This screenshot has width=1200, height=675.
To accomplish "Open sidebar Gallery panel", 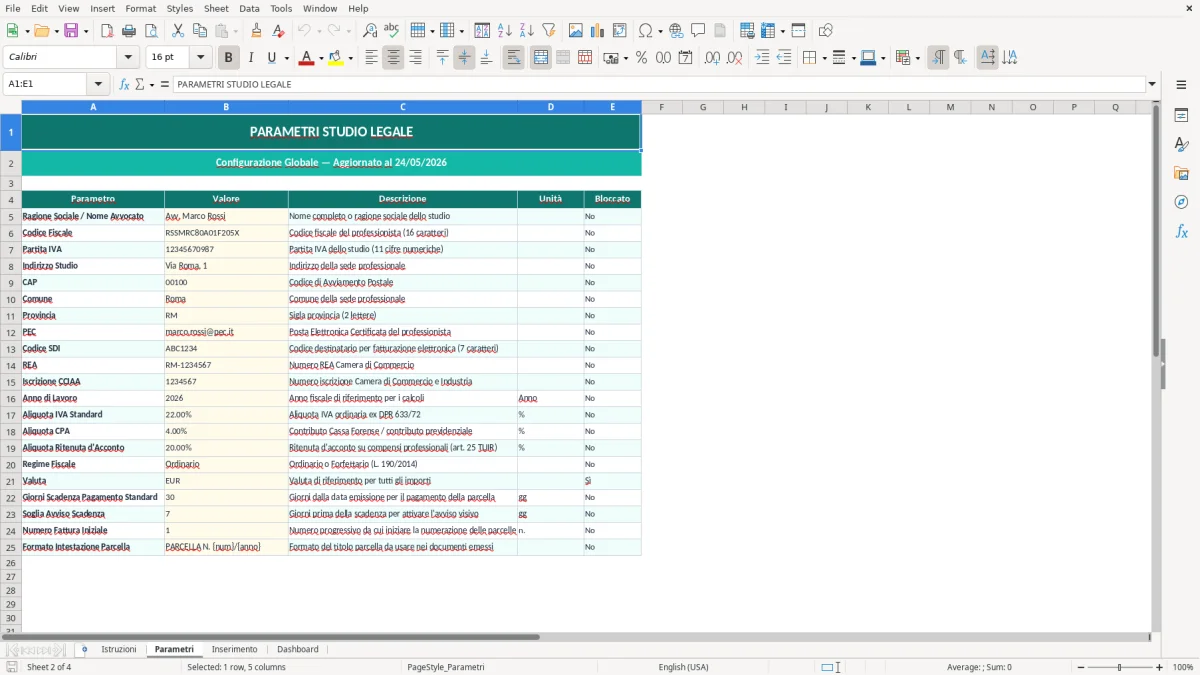I will (x=1181, y=174).
